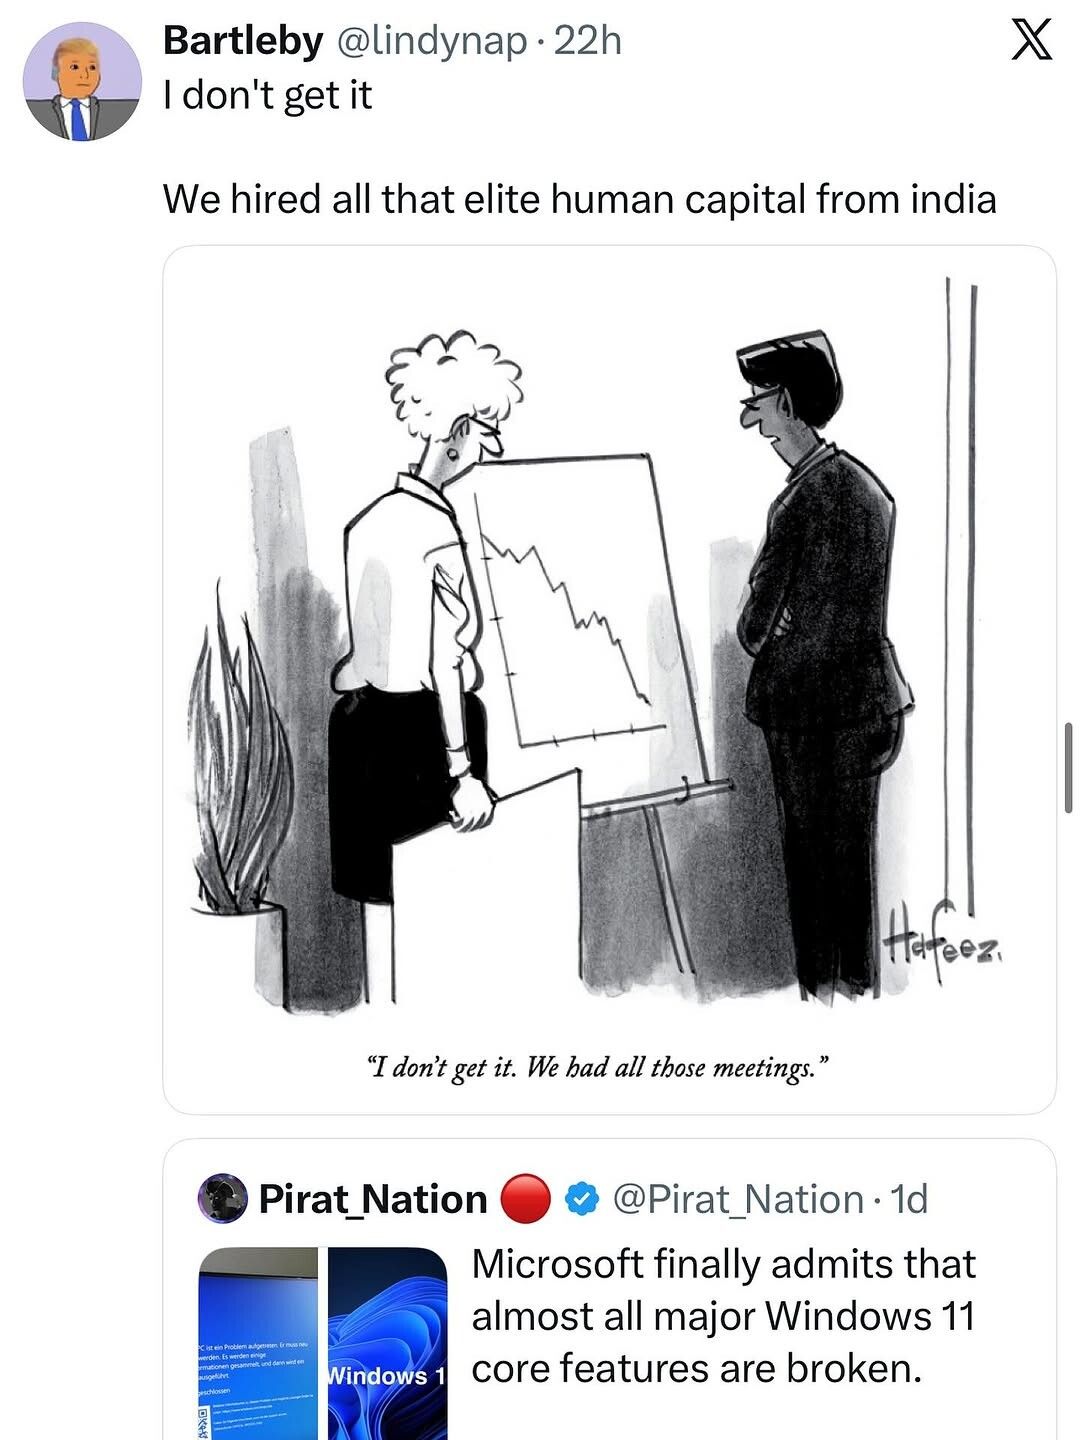Open quoted post about Windows 11 features
Screen dimensions: 1080x1440
point(722,1316)
